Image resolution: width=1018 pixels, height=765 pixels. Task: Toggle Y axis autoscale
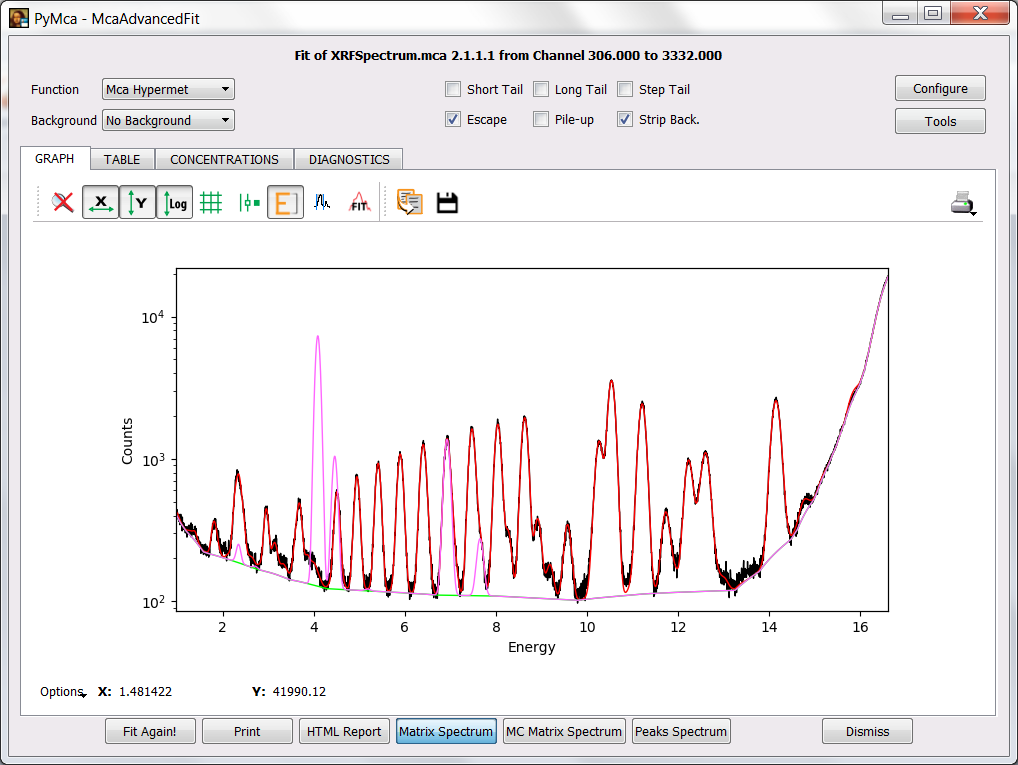137,203
